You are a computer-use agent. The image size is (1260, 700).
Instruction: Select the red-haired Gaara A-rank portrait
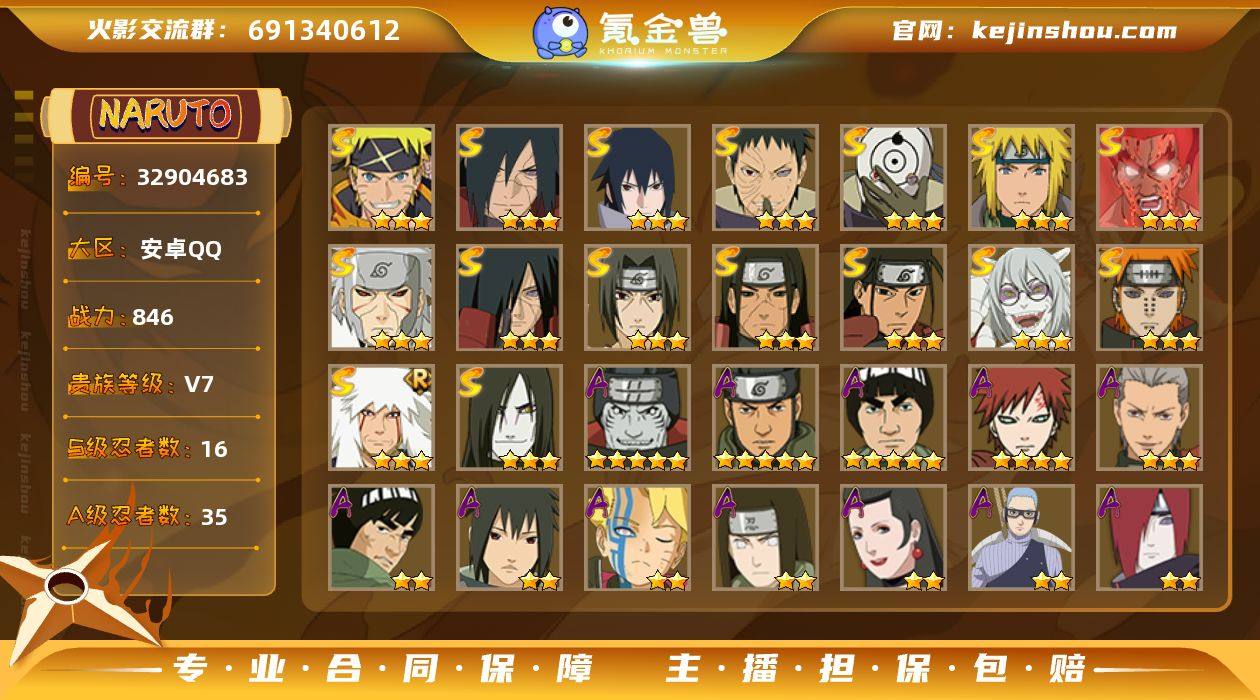click(x=1021, y=418)
